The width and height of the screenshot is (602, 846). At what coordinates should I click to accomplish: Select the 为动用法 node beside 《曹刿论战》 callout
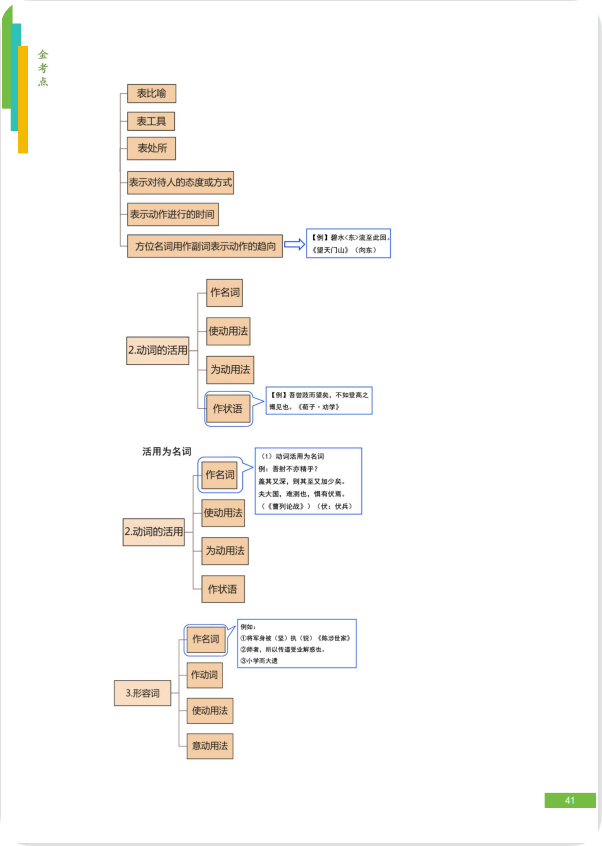224,551
